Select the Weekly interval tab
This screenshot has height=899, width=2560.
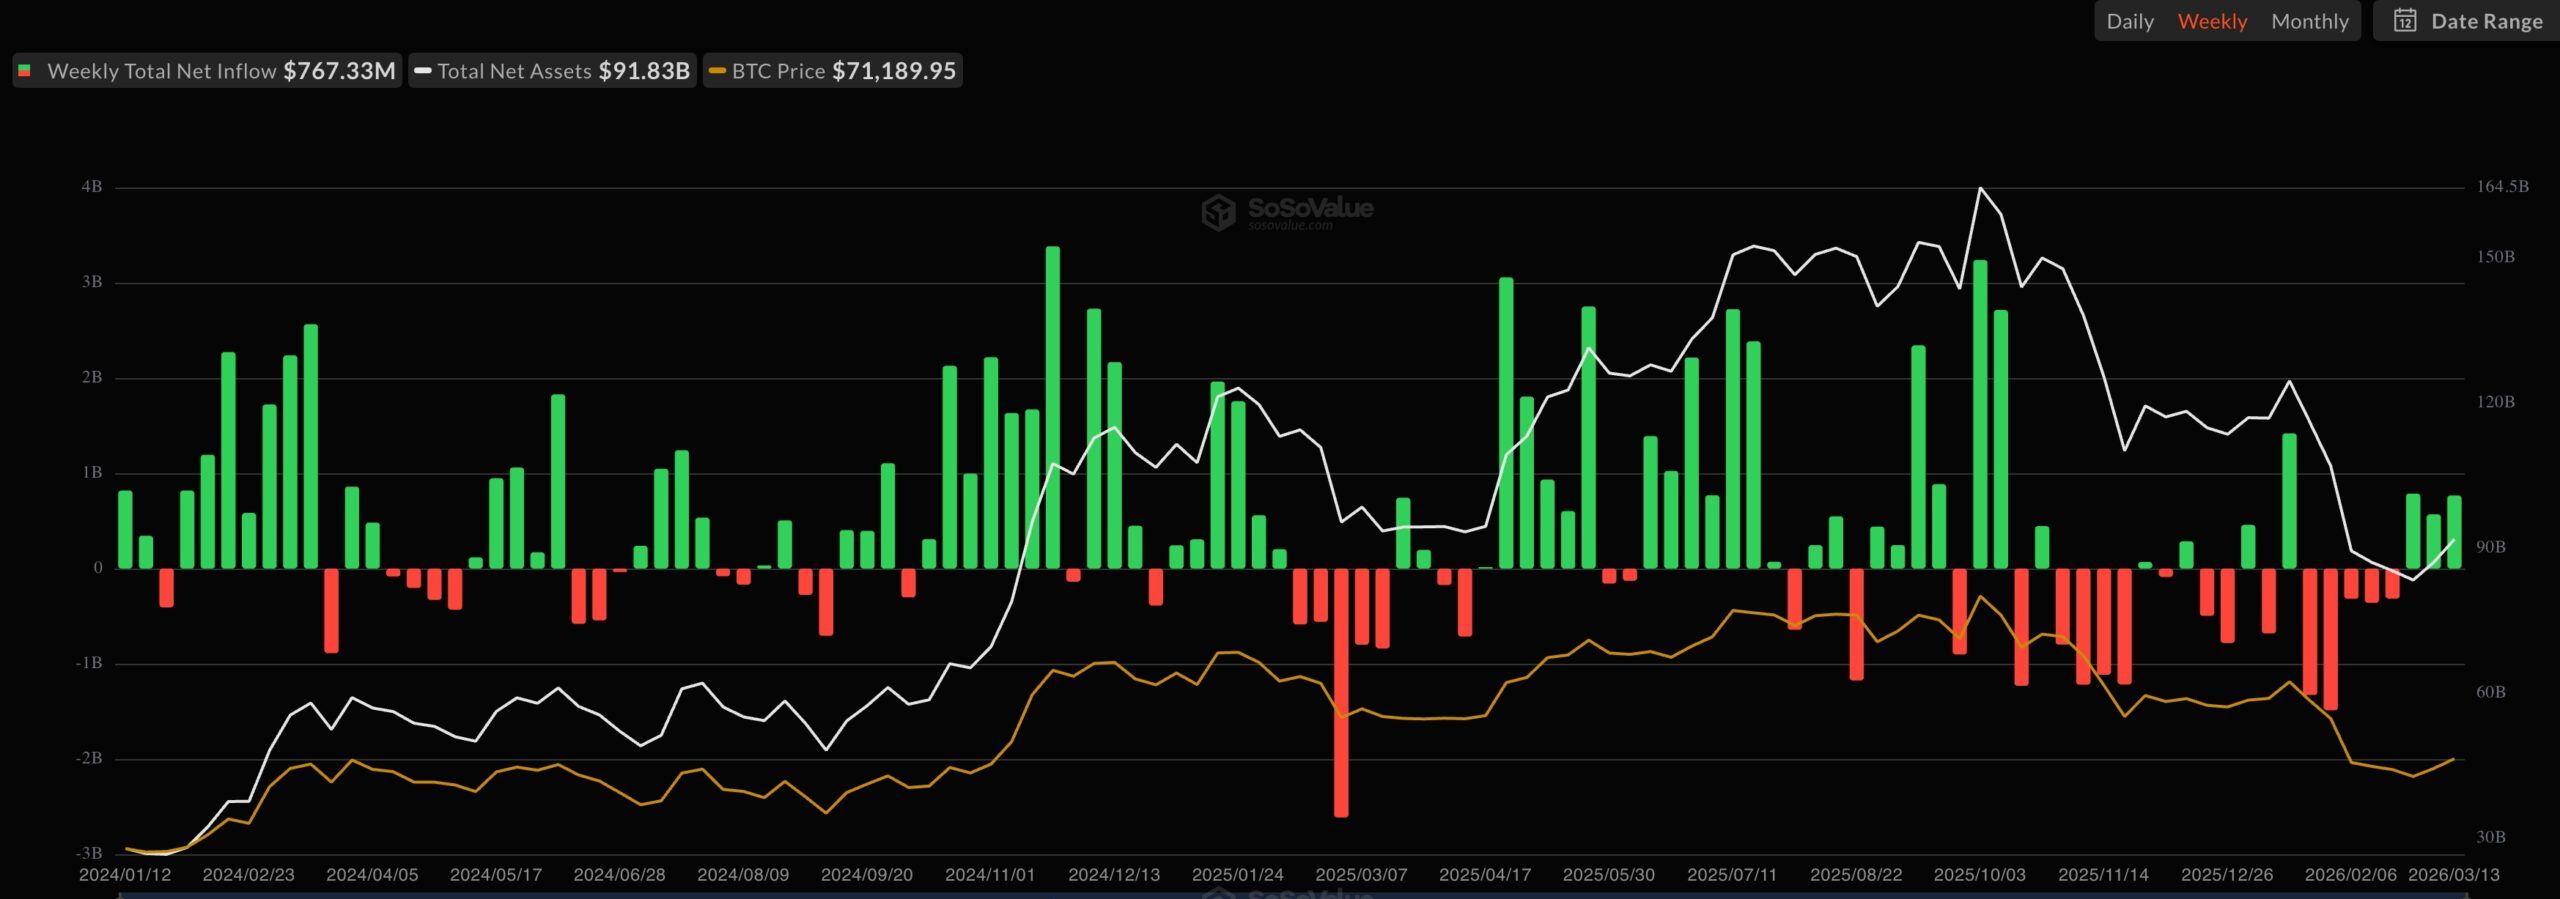pos(2212,21)
